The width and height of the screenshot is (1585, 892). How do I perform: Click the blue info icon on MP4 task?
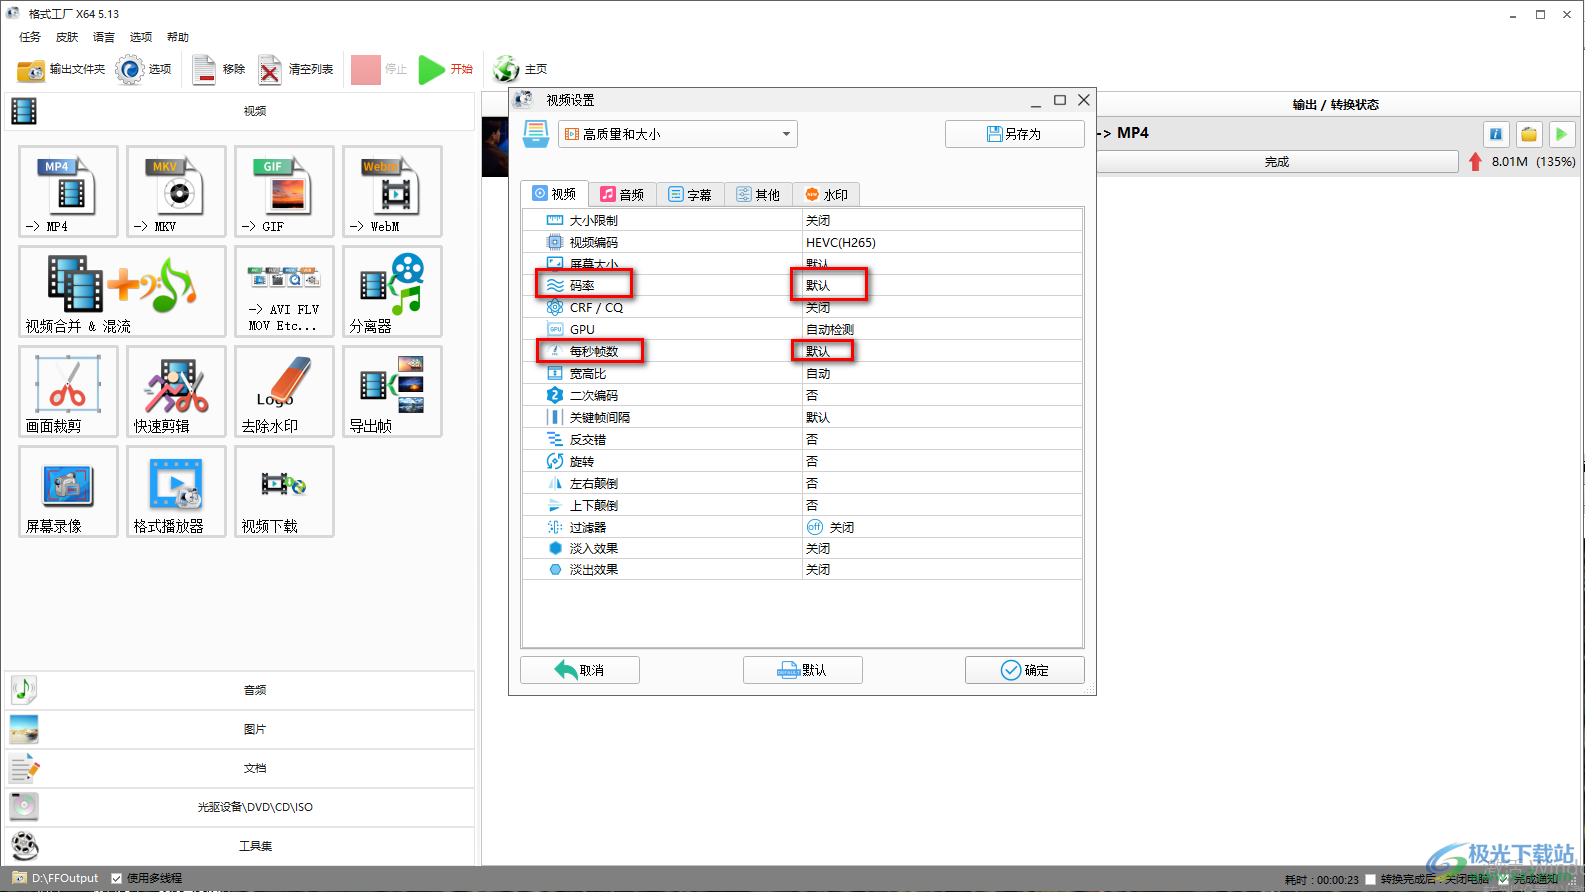(1496, 134)
